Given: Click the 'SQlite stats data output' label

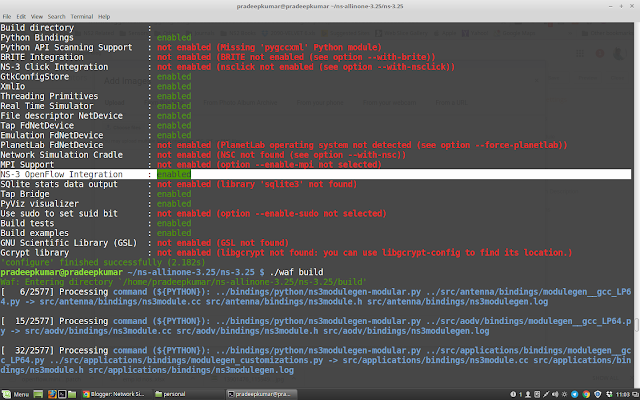Looking at the screenshot, I should pyautogui.click(x=59, y=184).
